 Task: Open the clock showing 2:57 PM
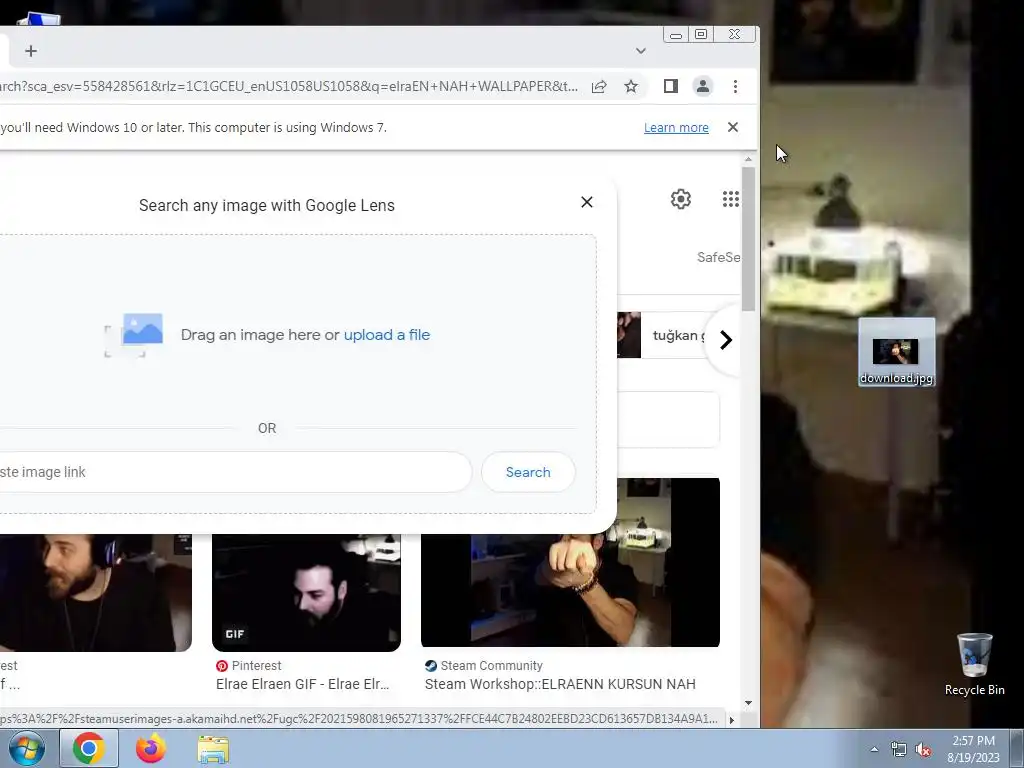tap(973, 749)
